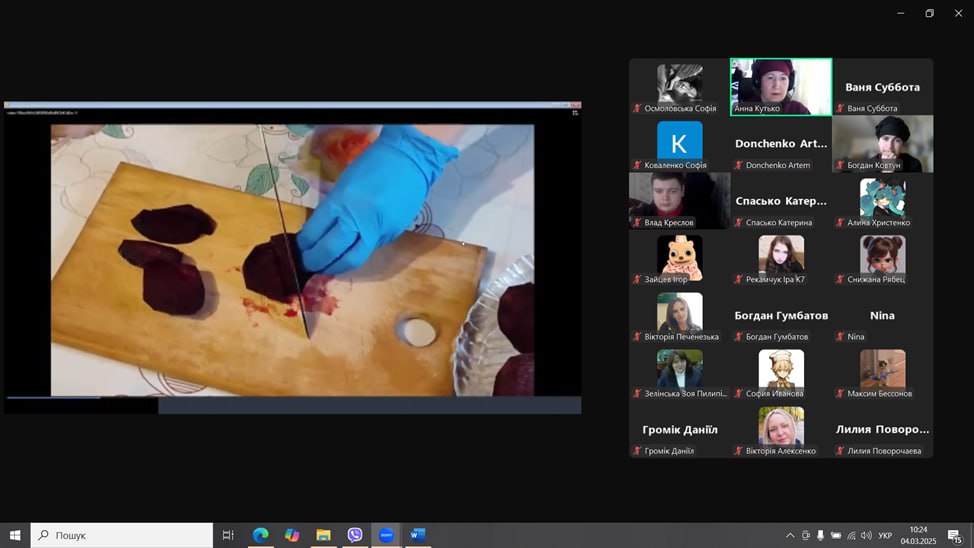Click the Nina participant tile
Viewport: 974px width, 548px height.
click(x=882, y=316)
